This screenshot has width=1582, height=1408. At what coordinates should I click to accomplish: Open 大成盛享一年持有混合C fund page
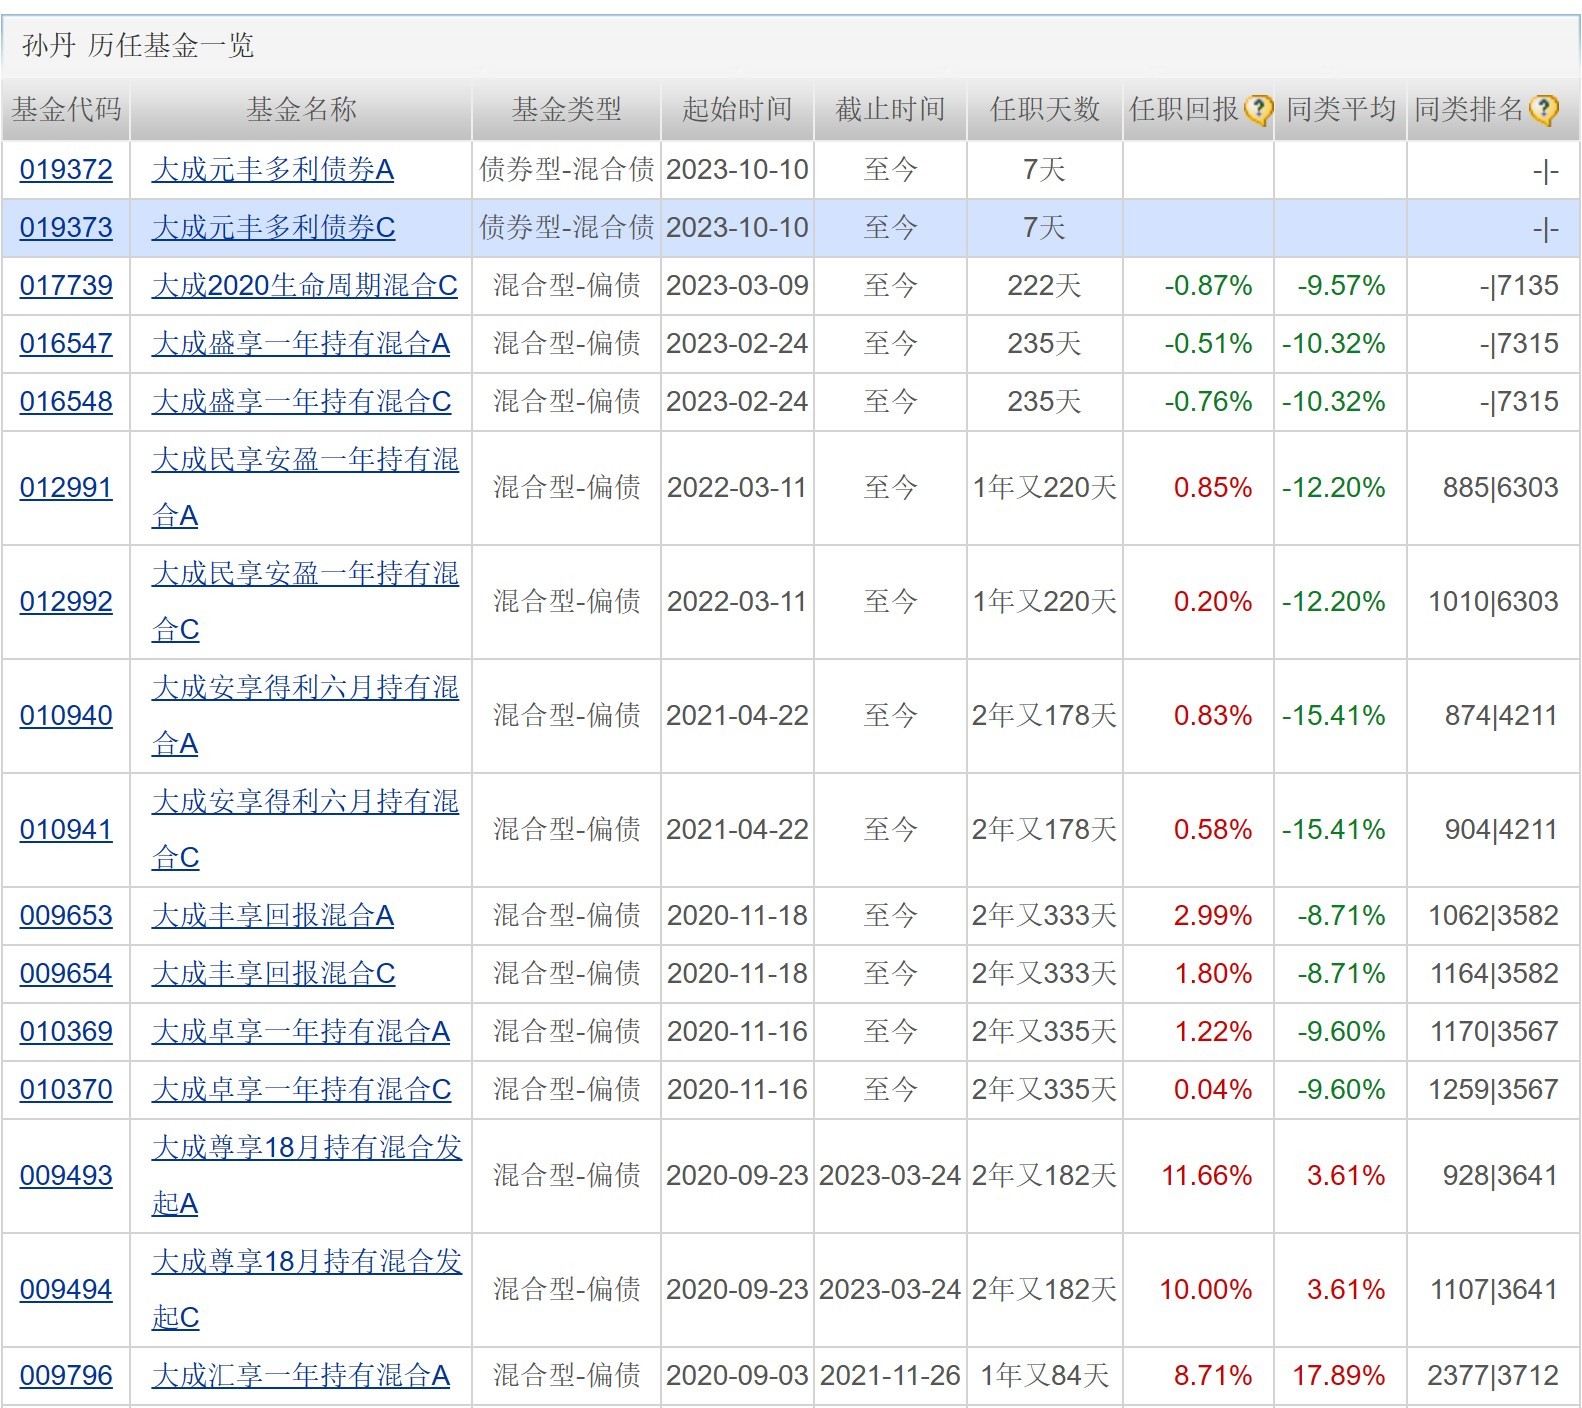coord(301,402)
